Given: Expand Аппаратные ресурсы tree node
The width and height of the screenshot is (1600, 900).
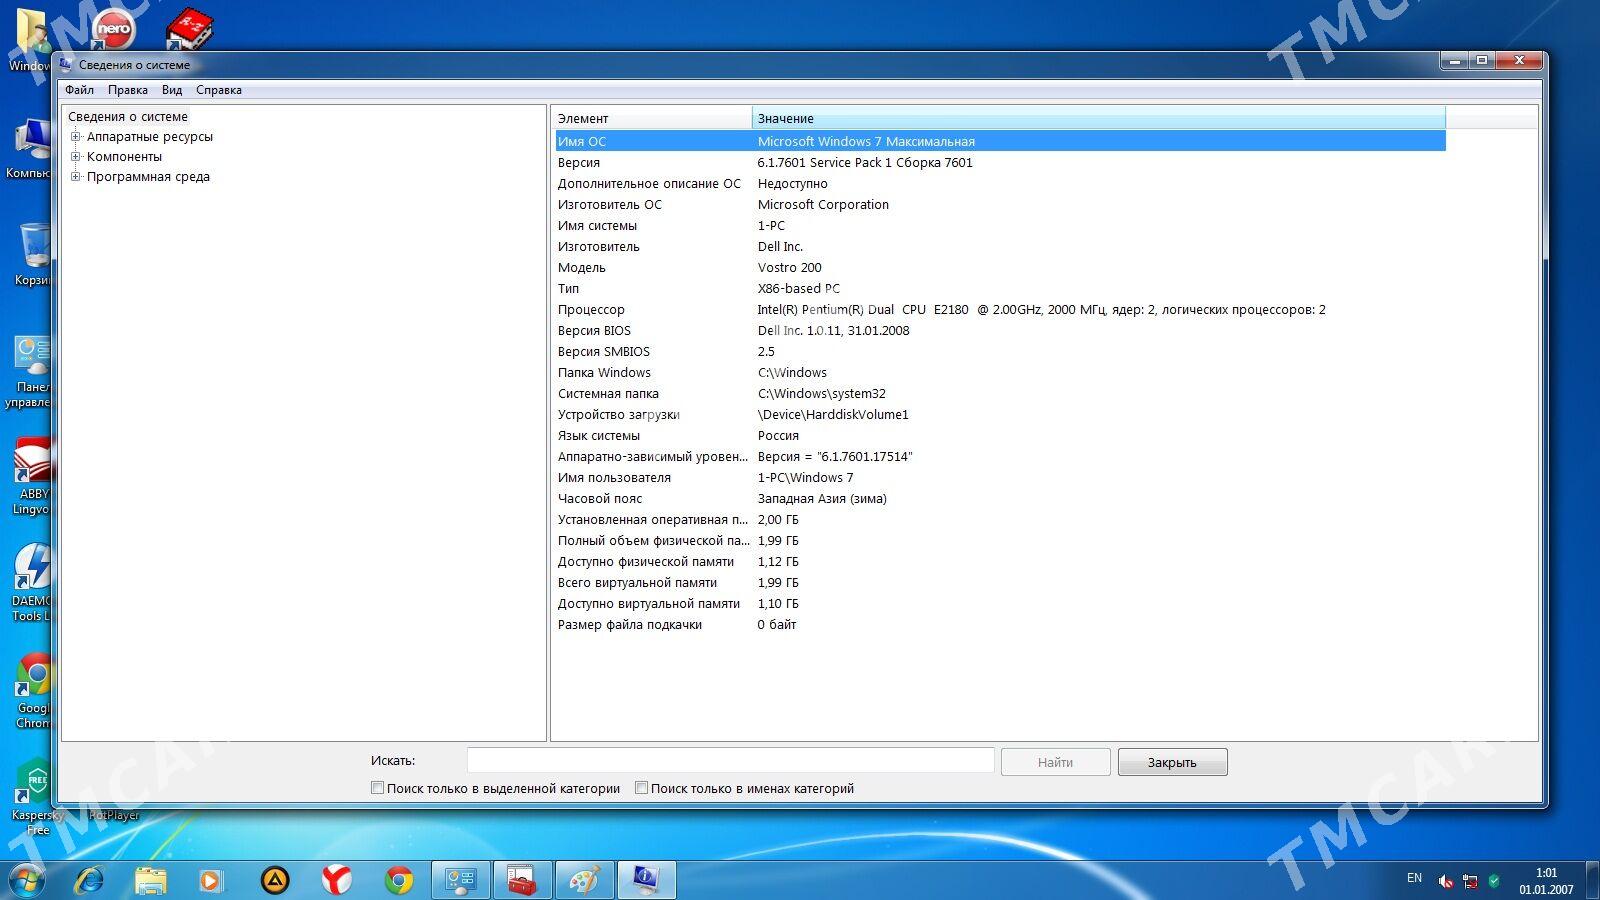Looking at the screenshot, I should pyautogui.click(x=75, y=137).
